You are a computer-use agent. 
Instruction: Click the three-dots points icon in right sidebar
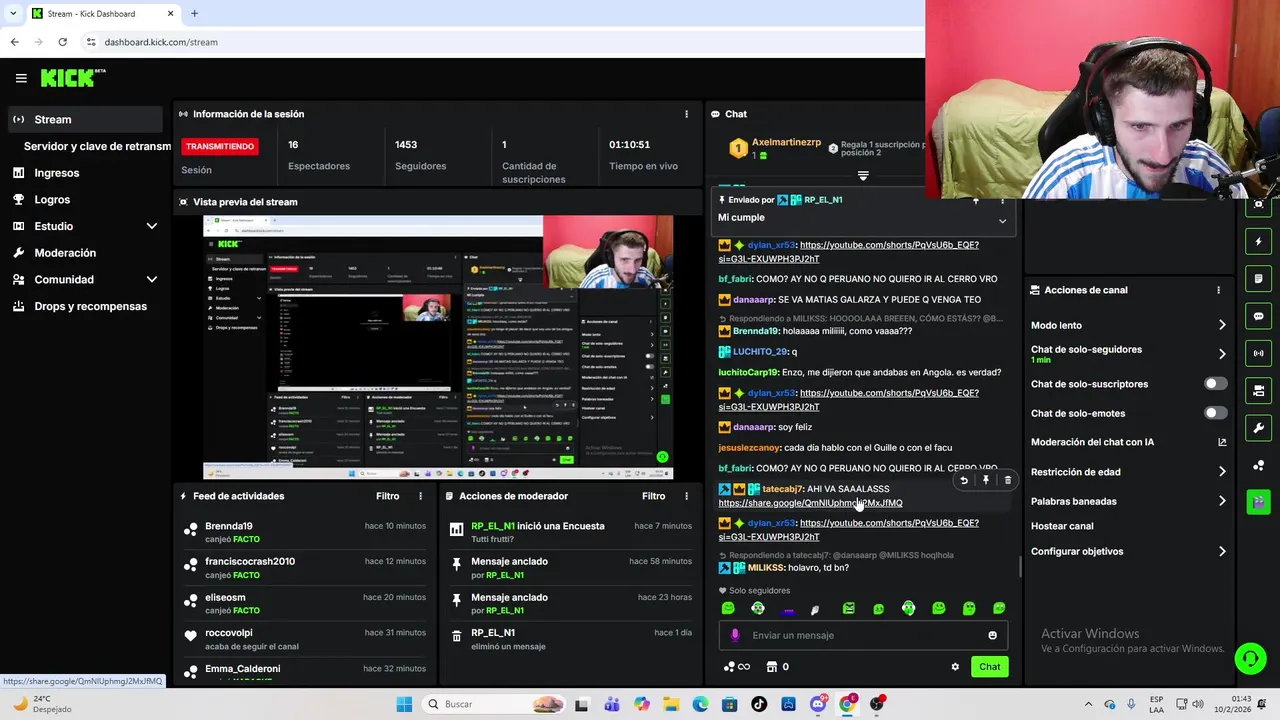1258,465
